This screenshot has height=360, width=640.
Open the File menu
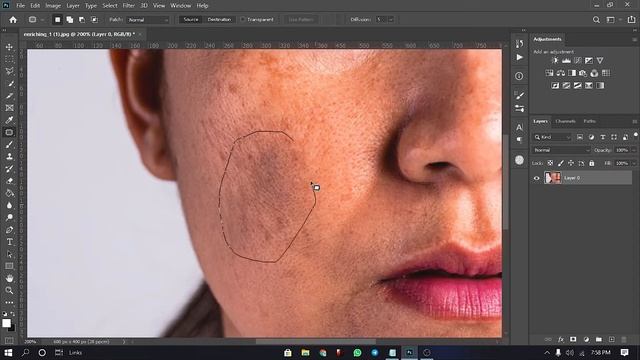pyautogui.click(x=20, y=6)
